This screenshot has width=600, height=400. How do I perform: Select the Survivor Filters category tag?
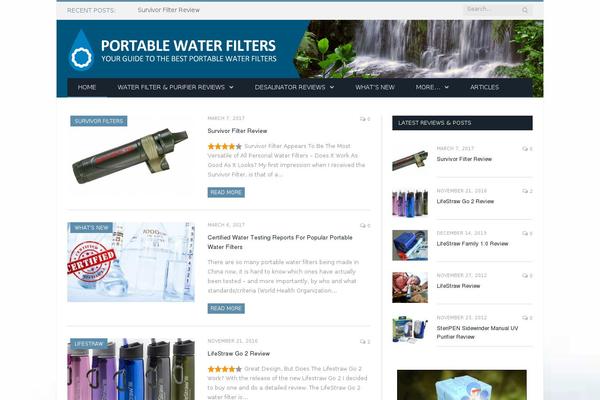pos(99,121)
